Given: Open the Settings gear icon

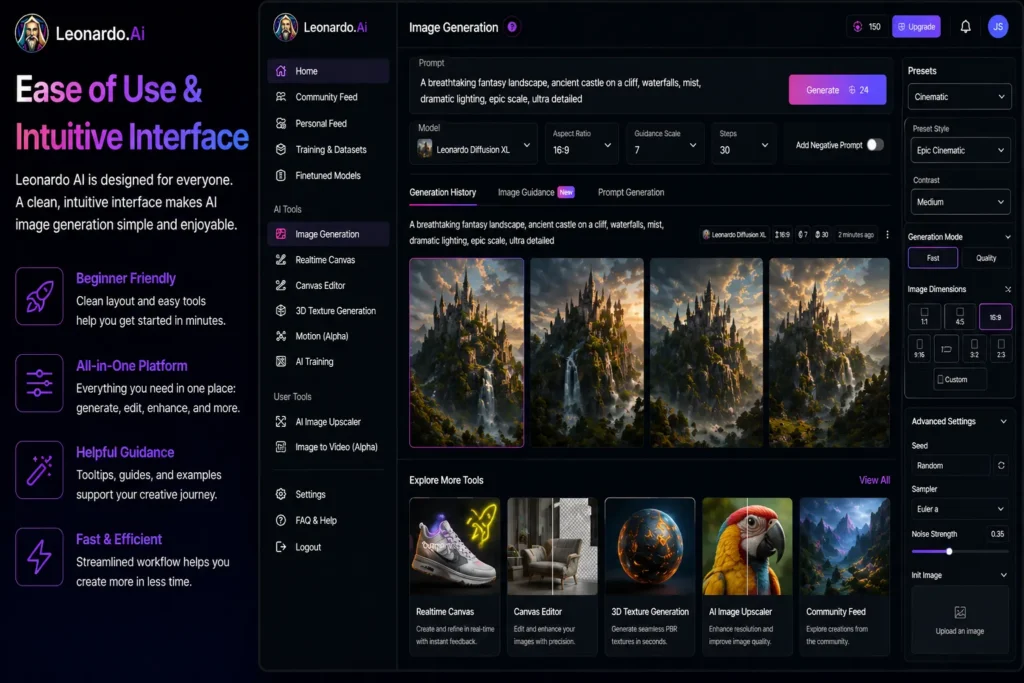Looking at the screenshot, I should click(x=281, y=494).
